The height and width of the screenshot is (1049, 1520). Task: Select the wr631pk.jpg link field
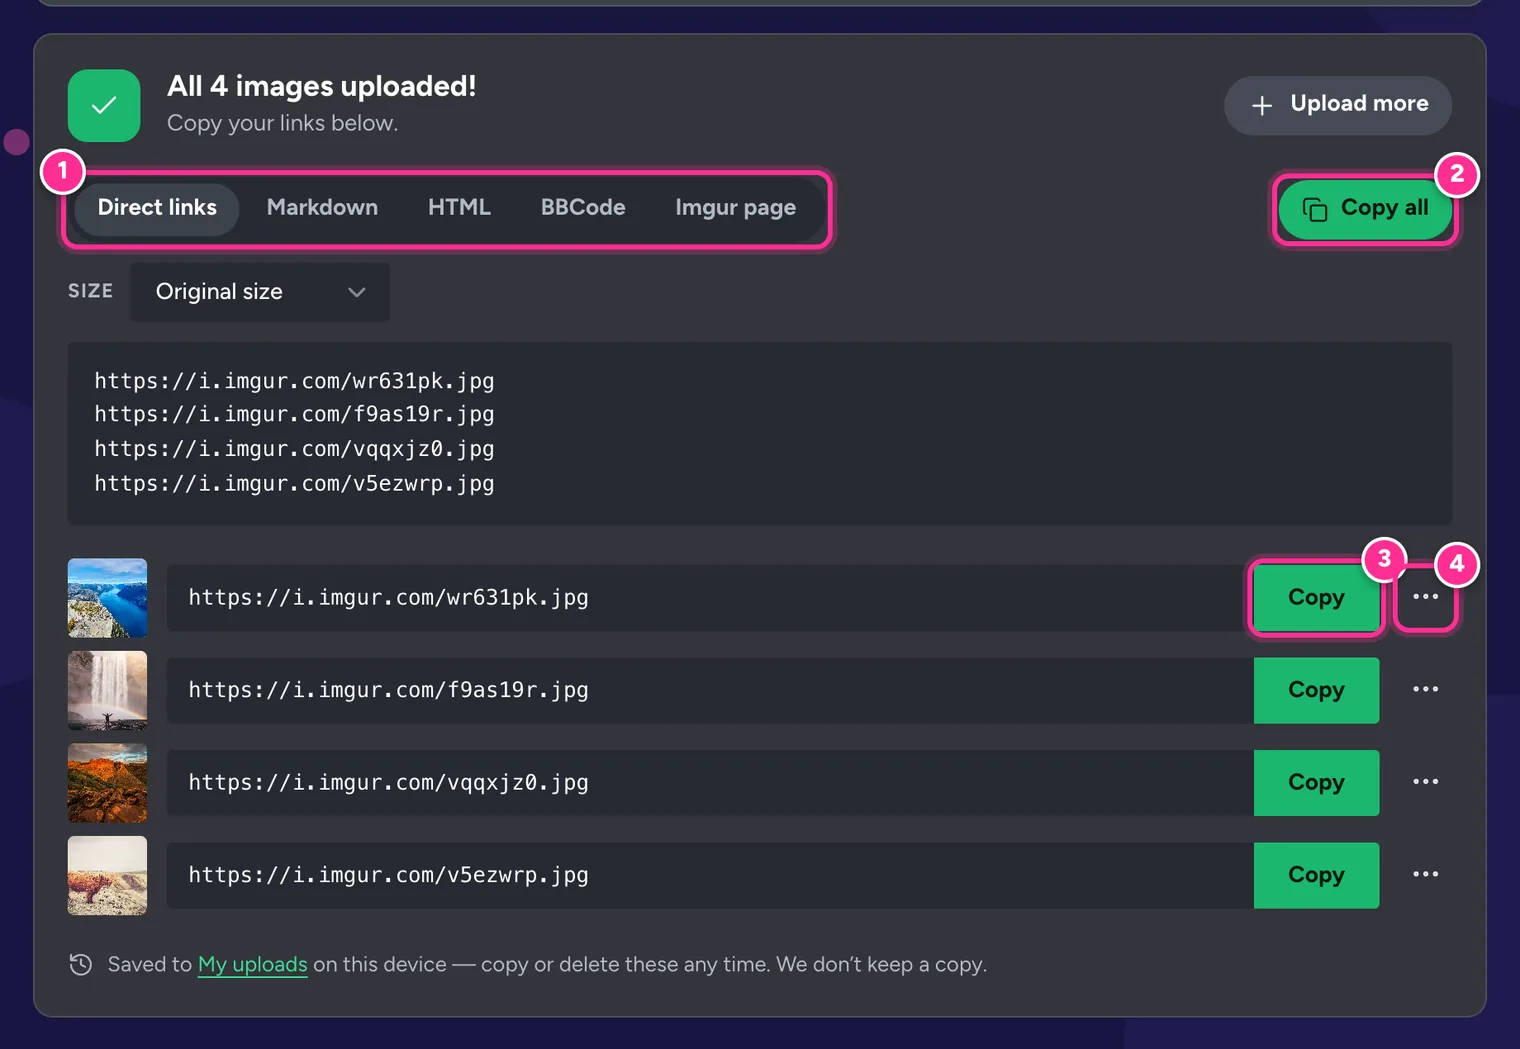(x=710, y=597)
